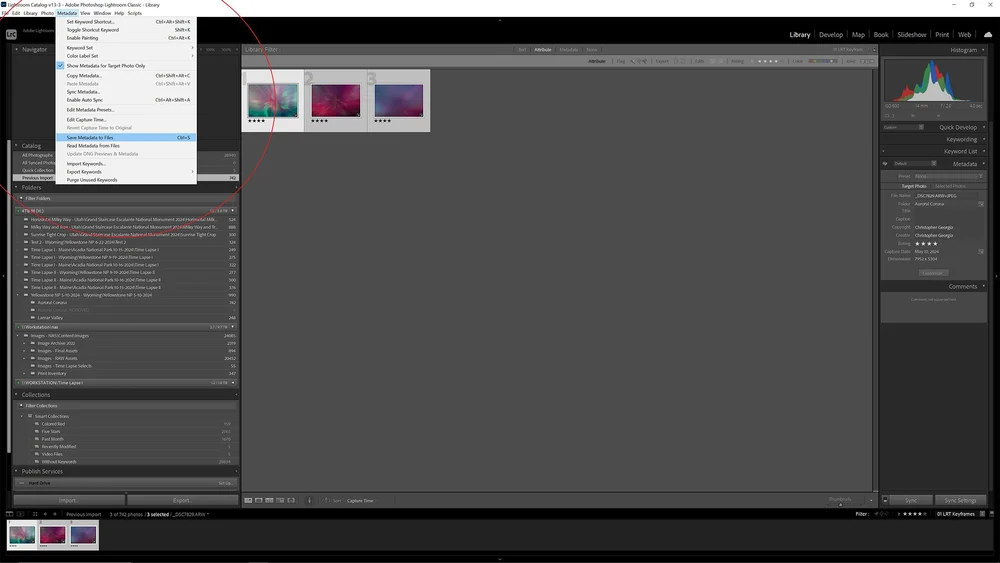
Task: Select Copy Metadata... from the menu
Action: pyautogui.click(x=126, y=76)
